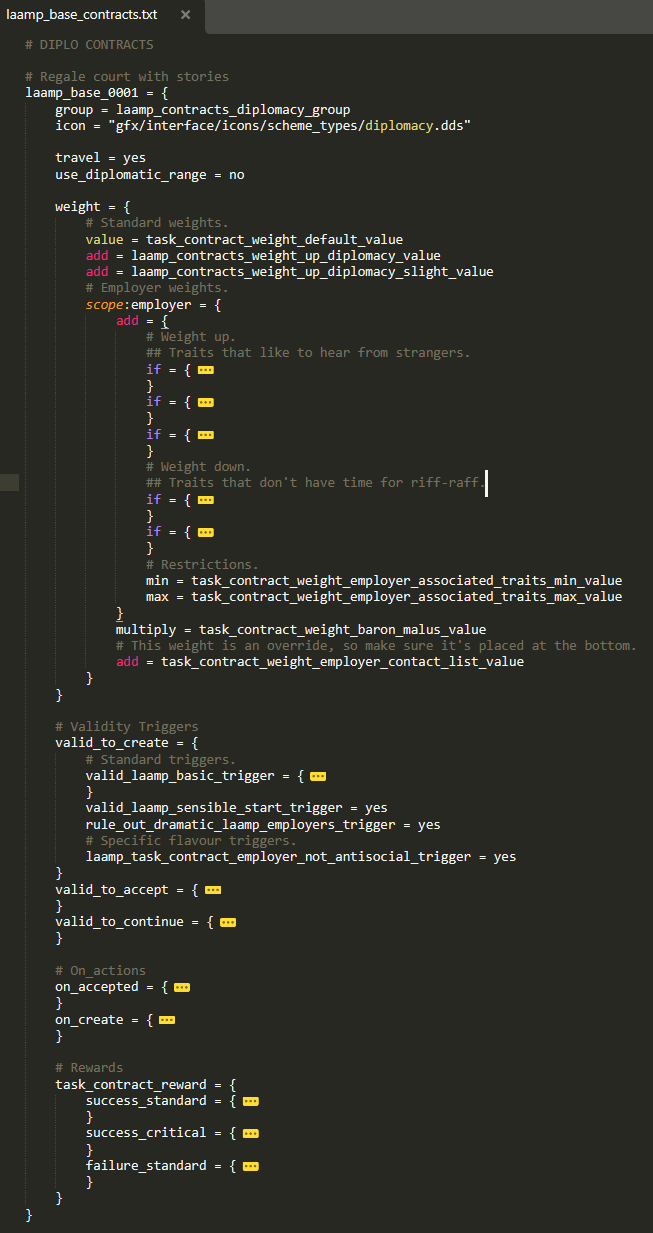Click the 'task_contract_weight_baron_malus_value' text

(x=342, y=630)
